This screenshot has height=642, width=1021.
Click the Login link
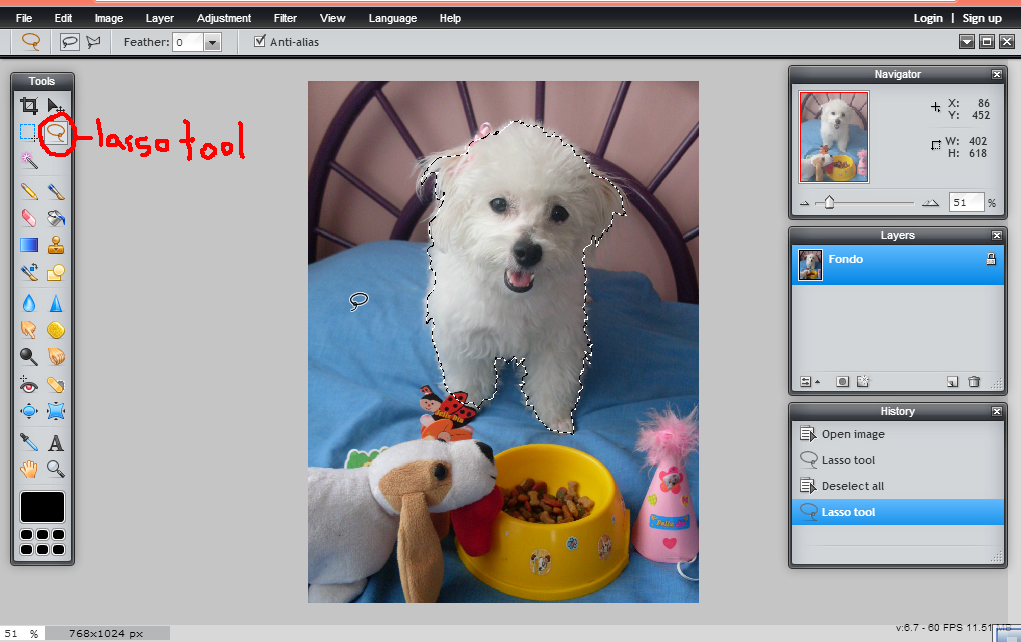point(928,18)
